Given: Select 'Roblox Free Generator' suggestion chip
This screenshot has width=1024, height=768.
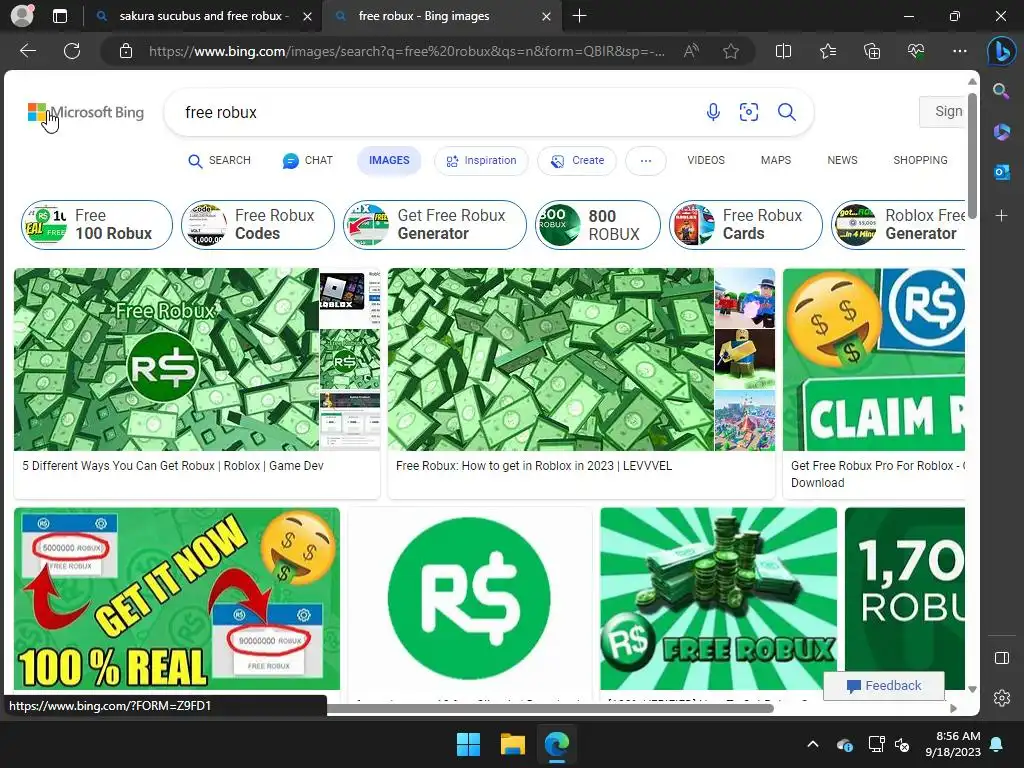Looking at the screenshot, I should pyautogui.click(x=899, y=225).
